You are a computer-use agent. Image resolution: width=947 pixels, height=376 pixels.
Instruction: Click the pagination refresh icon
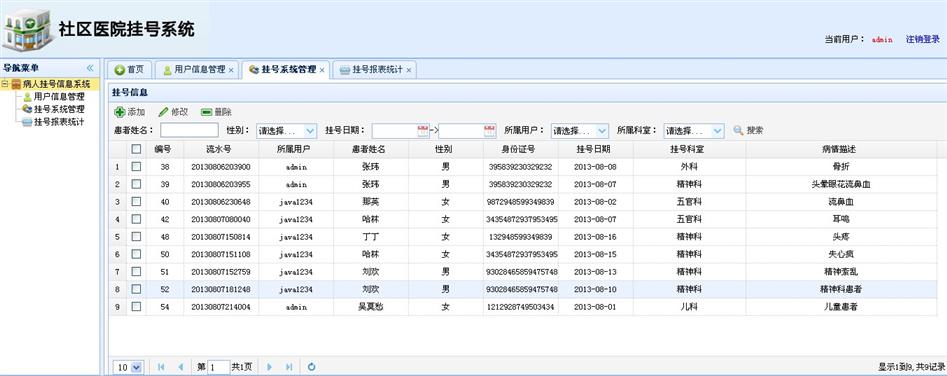coord(312,366)
